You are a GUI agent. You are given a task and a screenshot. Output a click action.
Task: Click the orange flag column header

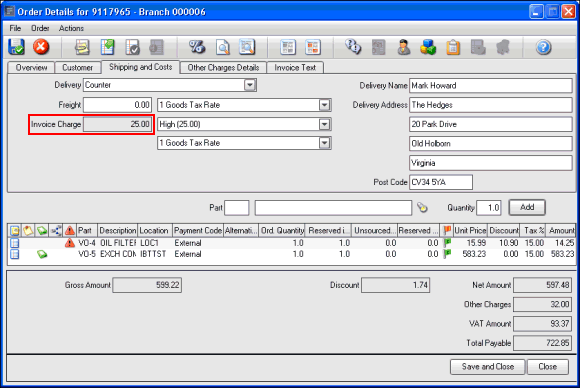[x=447, y=230]
